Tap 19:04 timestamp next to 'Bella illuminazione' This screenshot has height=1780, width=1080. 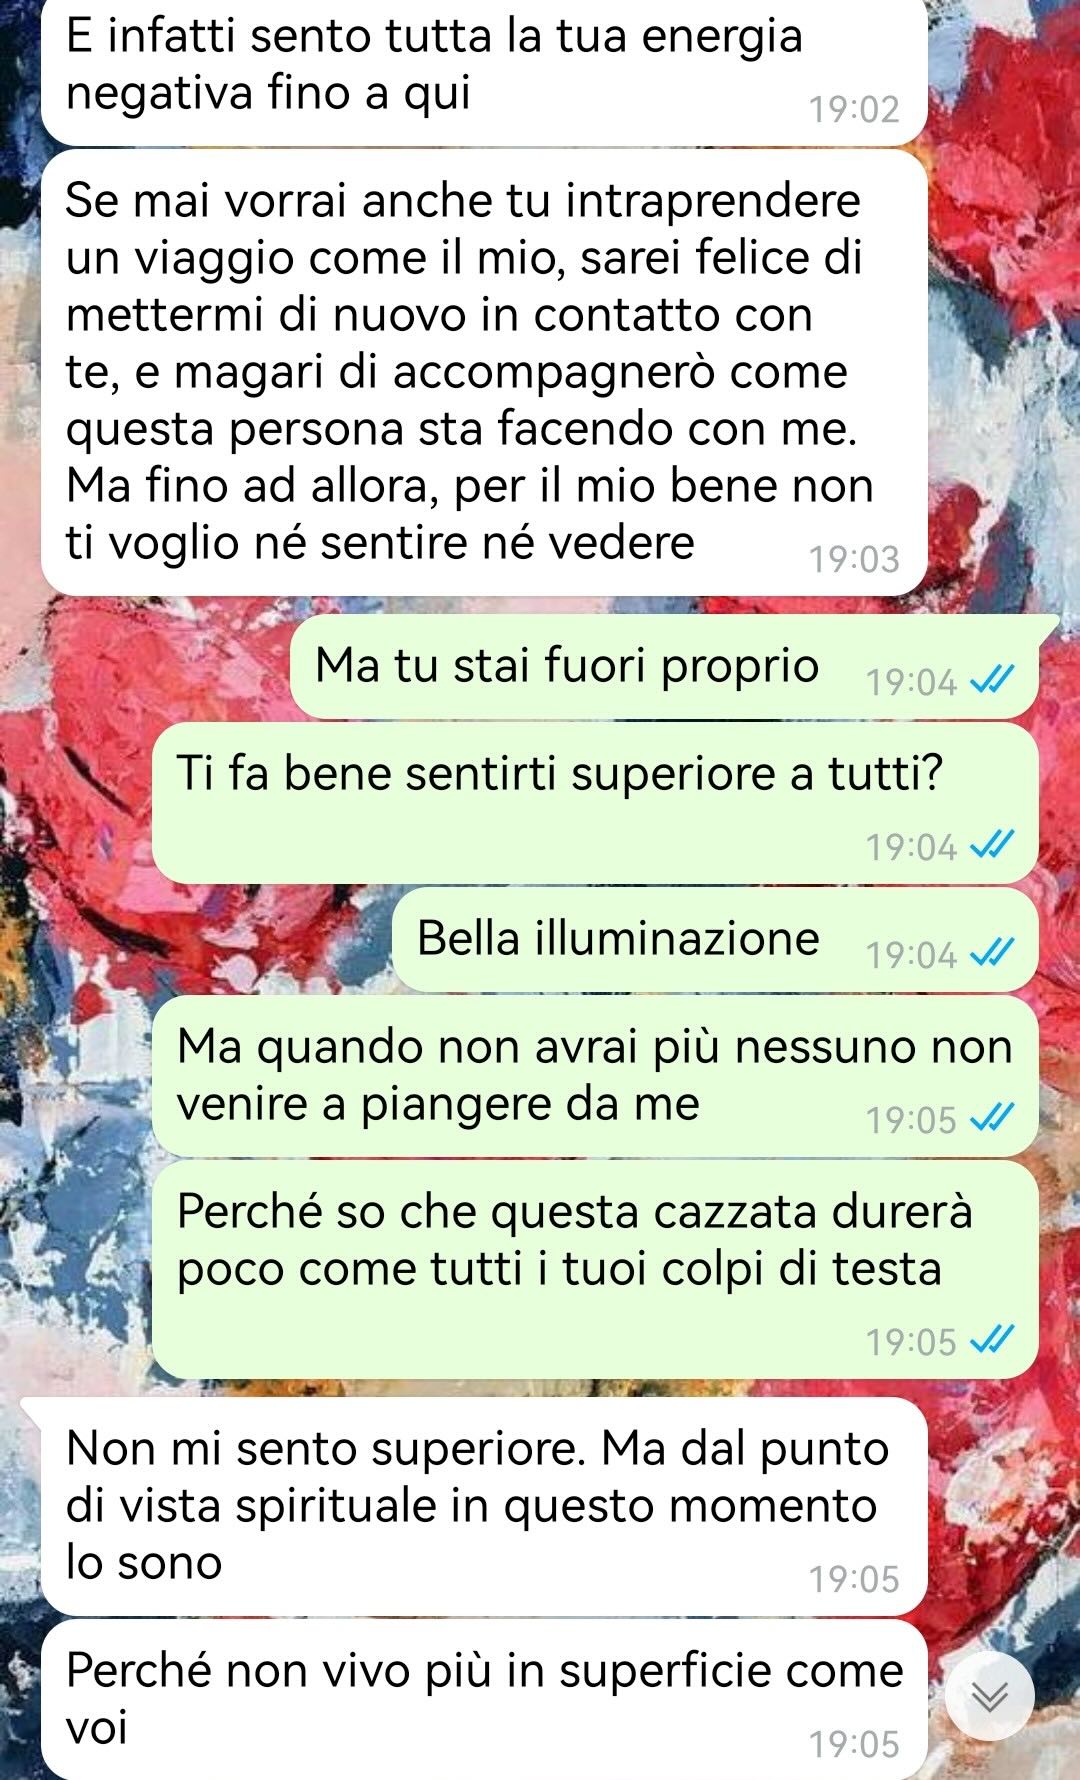pos(911,955)
